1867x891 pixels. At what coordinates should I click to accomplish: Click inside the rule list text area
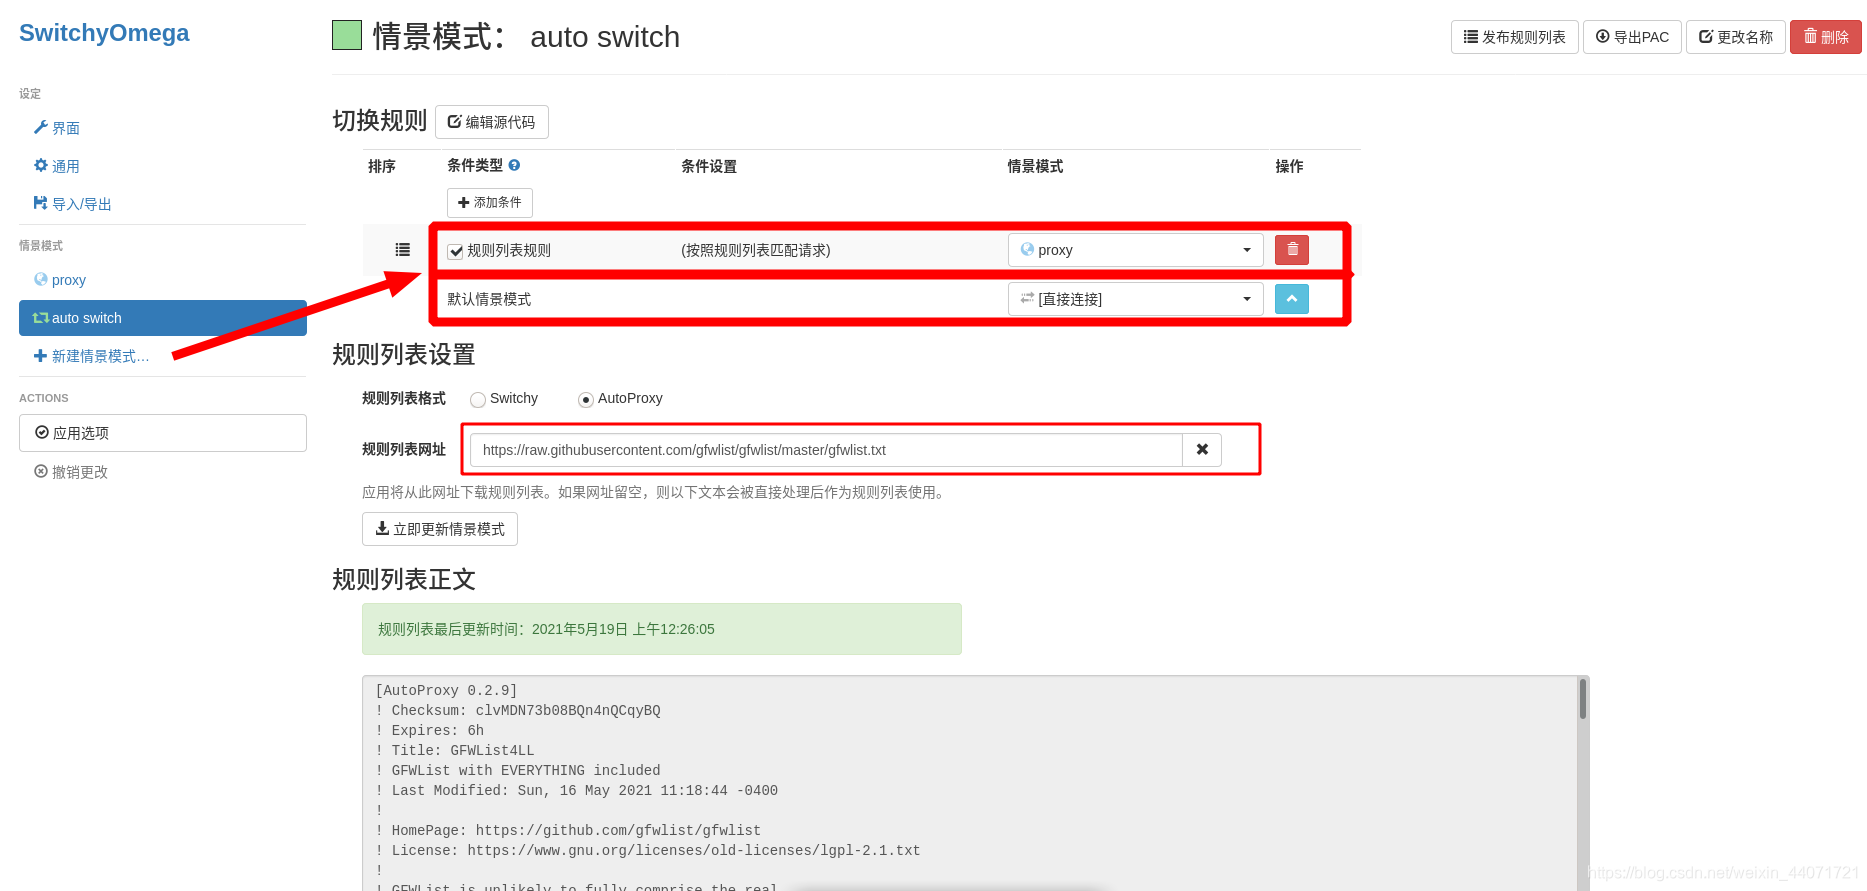tap(970, 783)
